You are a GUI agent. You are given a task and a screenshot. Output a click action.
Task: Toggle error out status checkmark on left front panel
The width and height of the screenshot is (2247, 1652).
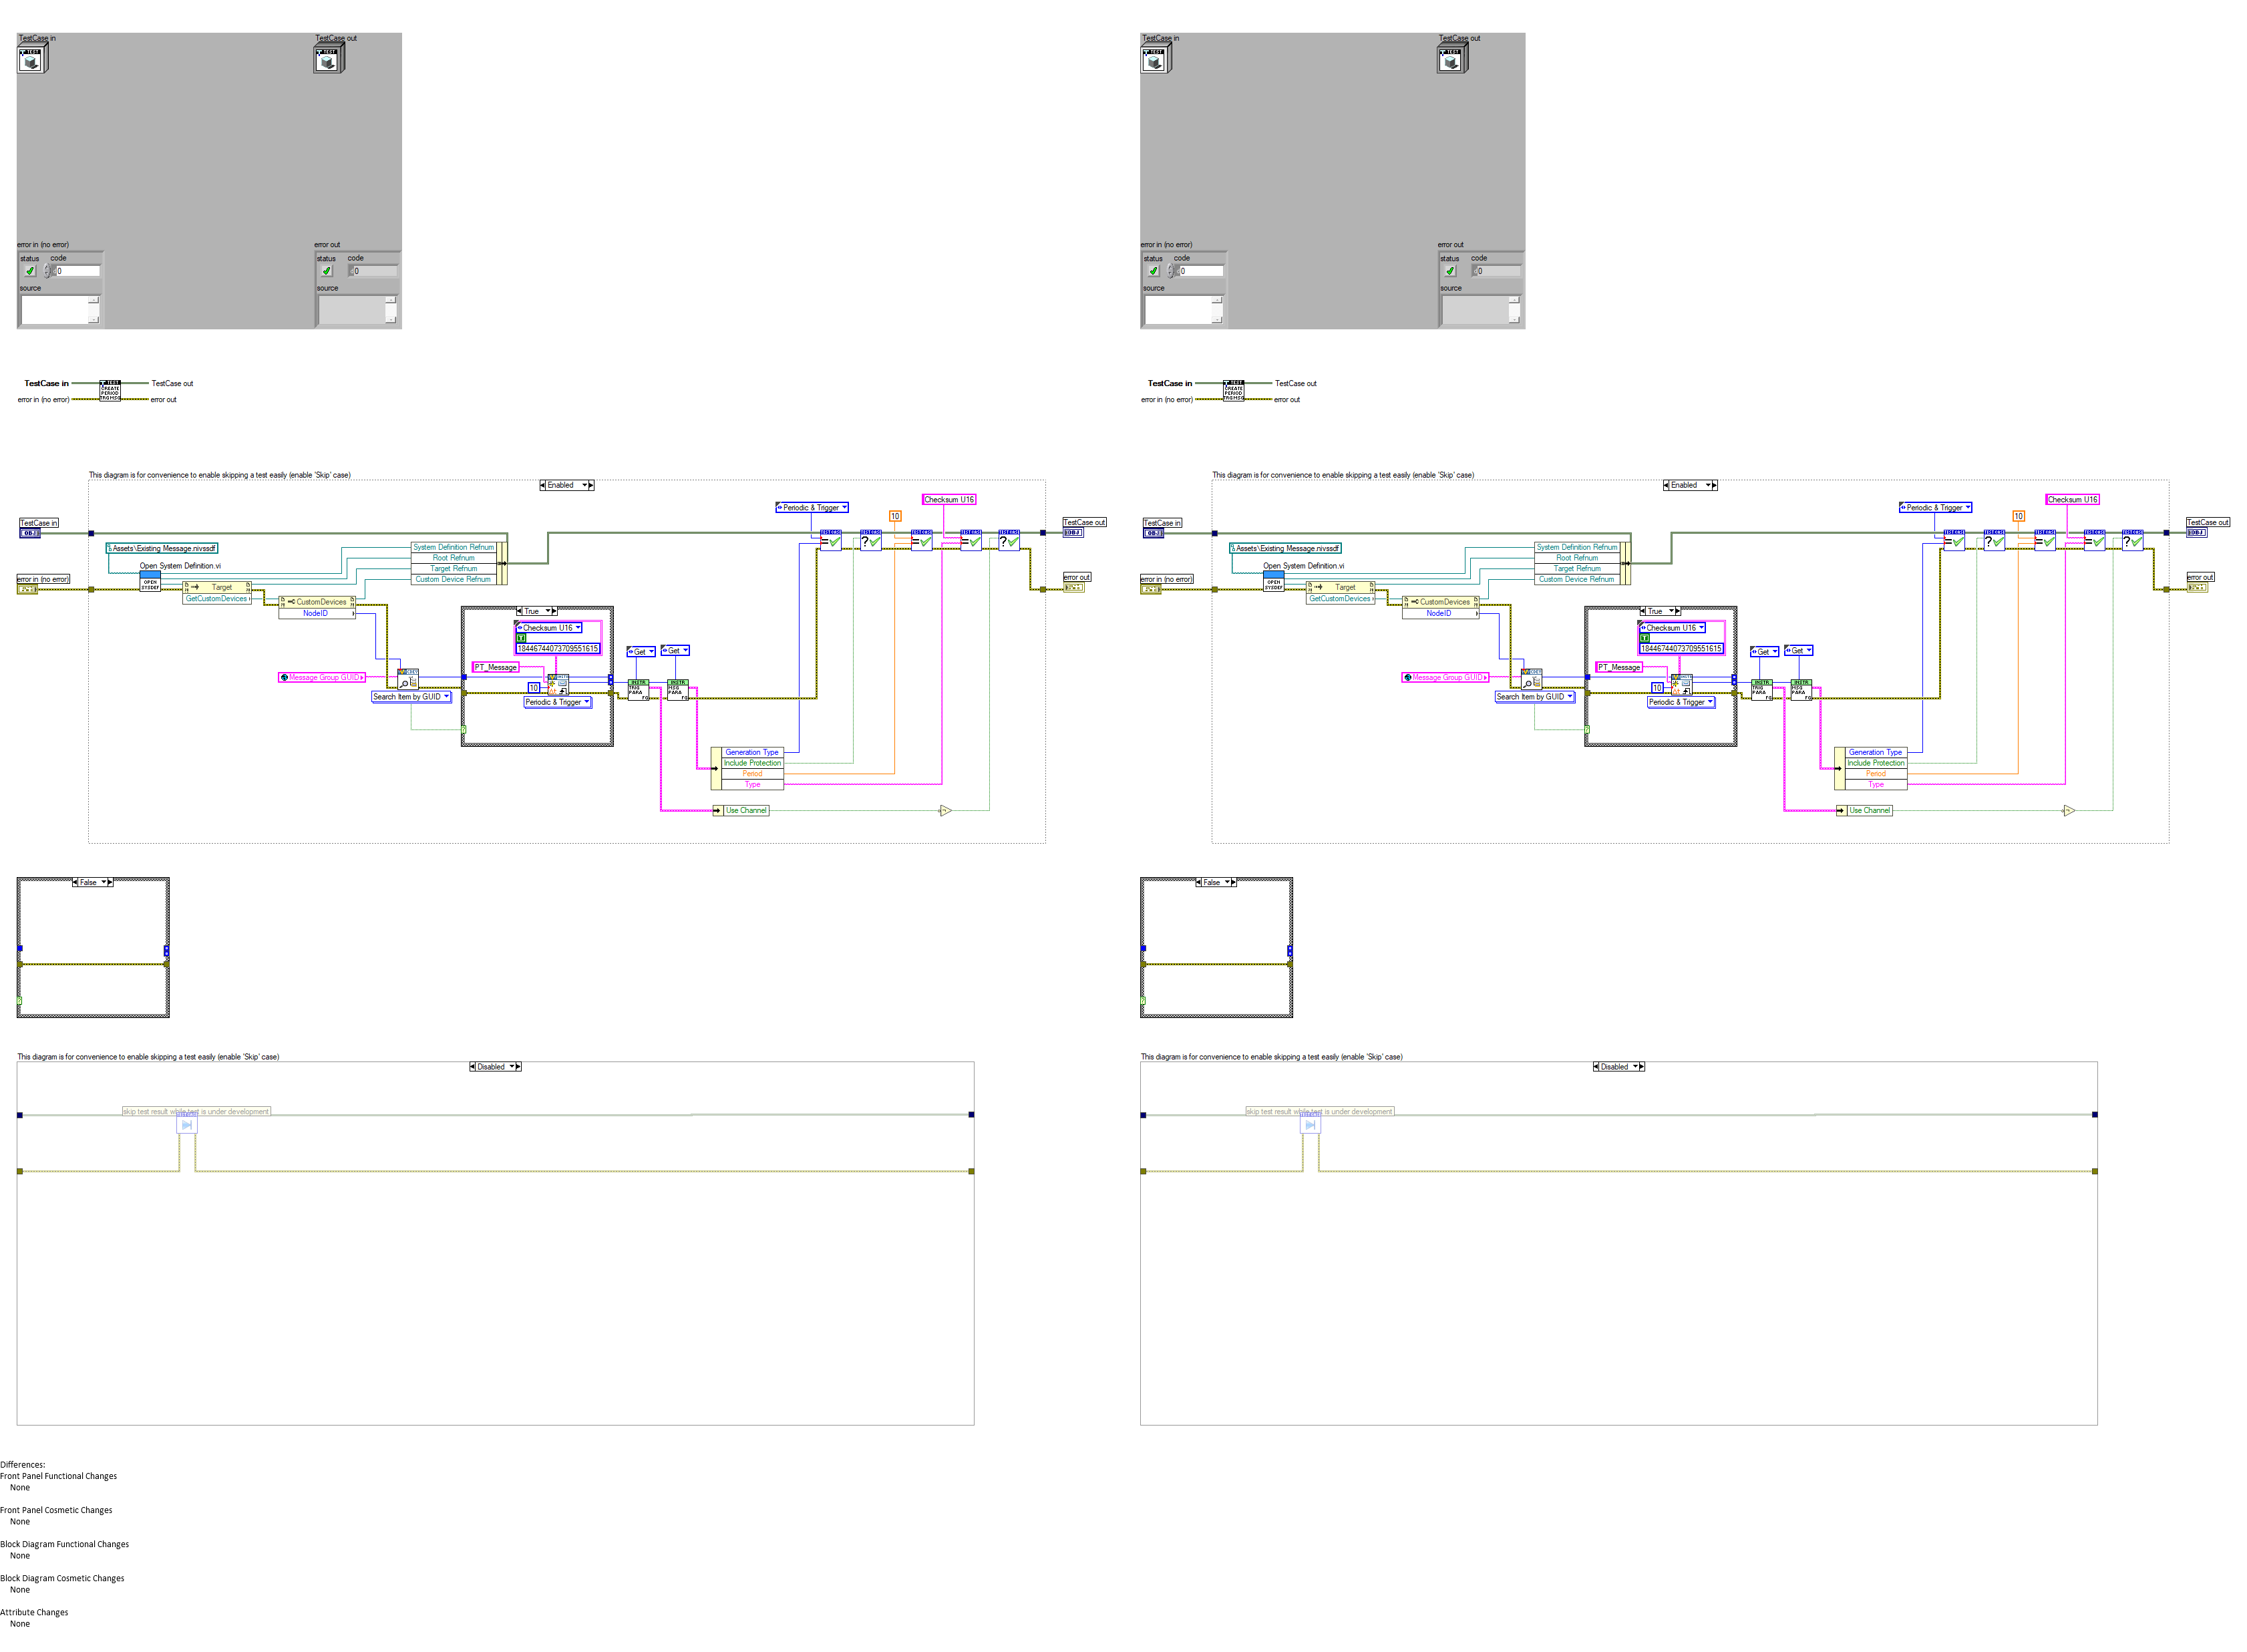click(326, 271)
